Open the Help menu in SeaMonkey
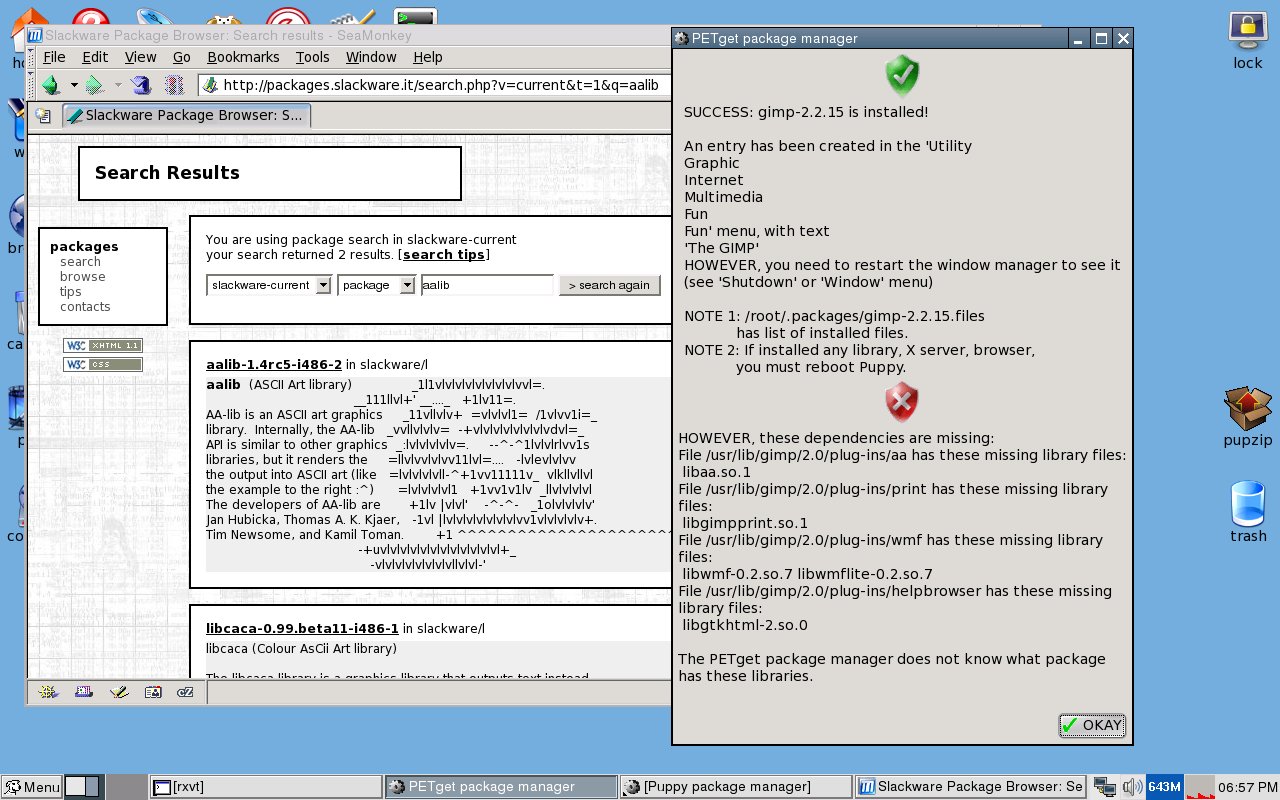This screenshot has height=800, width=1280. pyautogui.click(x=428, y=57)
